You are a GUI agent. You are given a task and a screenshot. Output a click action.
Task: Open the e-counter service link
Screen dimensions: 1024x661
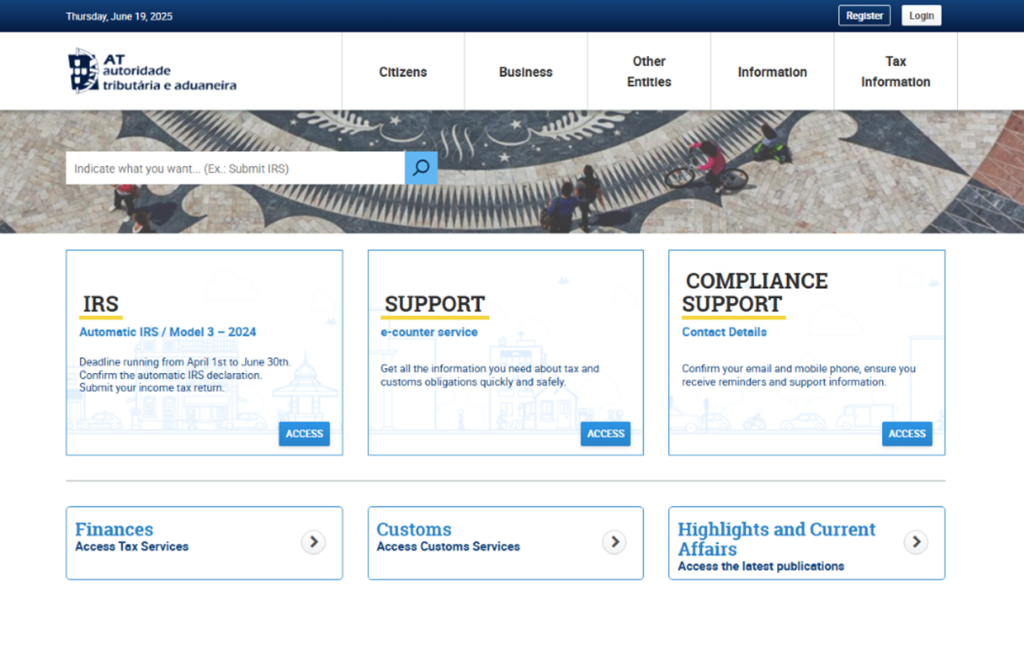coord(429,332)
